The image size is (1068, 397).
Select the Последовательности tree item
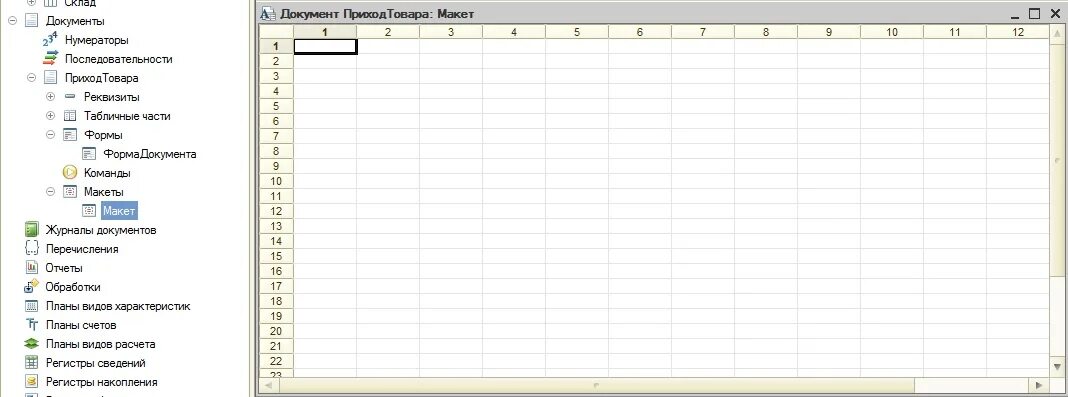[119, 59]
